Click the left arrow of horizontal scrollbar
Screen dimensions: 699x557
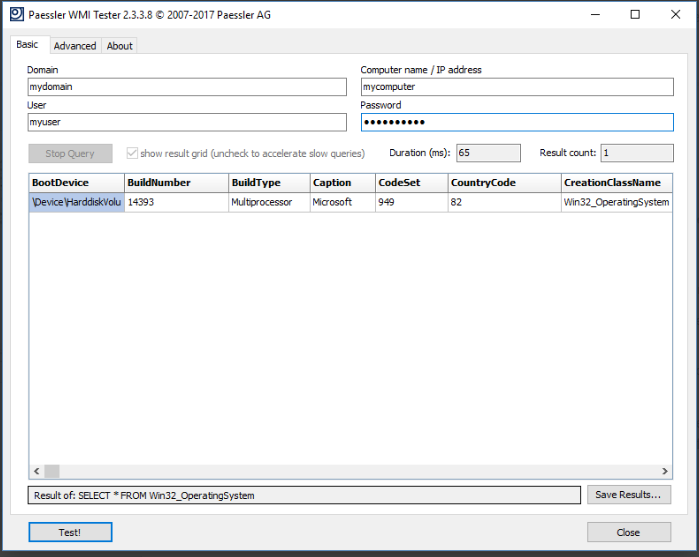[x=37, y=471]
